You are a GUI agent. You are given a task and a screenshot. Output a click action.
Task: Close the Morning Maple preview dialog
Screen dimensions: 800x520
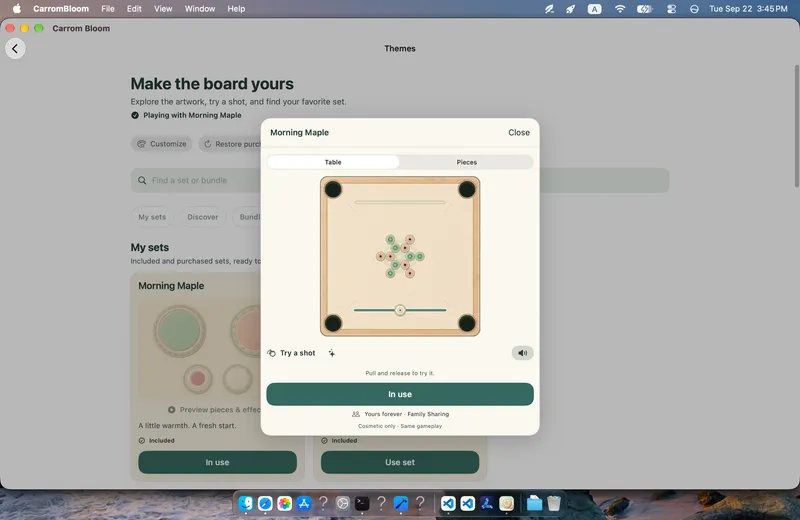tap(518, 132)
